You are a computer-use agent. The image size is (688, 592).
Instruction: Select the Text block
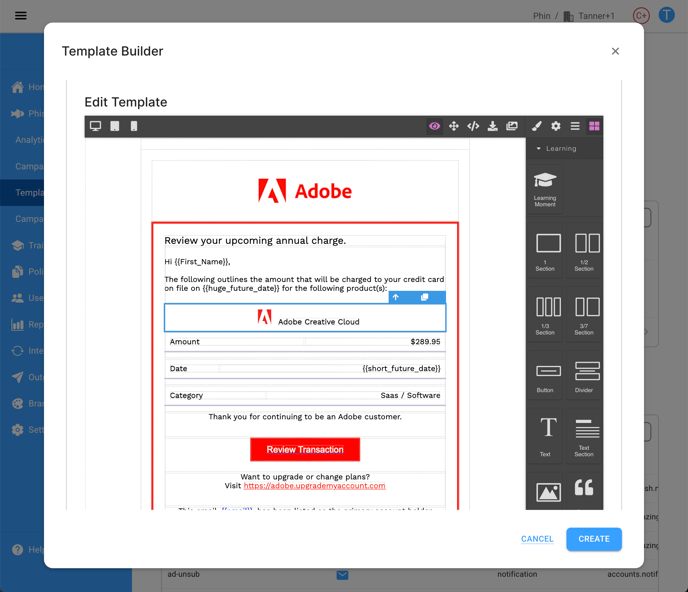(545, 437)
